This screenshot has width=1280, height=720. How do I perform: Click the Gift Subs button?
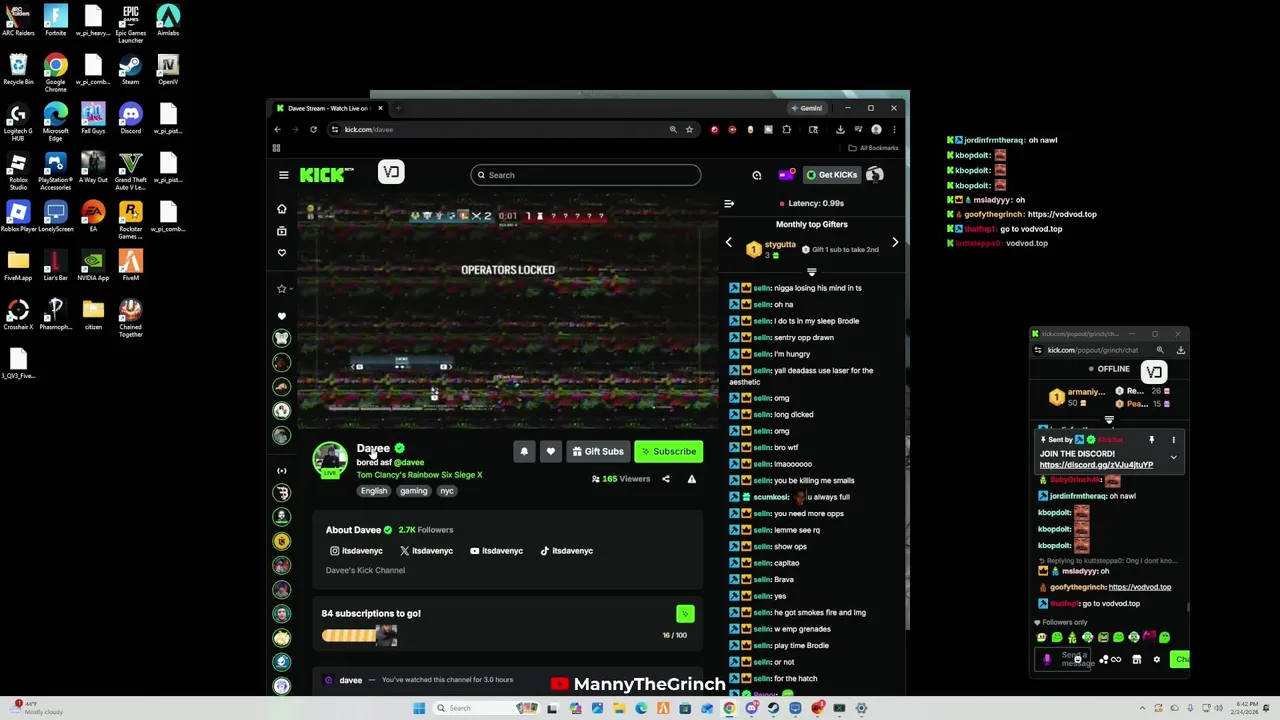click(x=598, y=452)
